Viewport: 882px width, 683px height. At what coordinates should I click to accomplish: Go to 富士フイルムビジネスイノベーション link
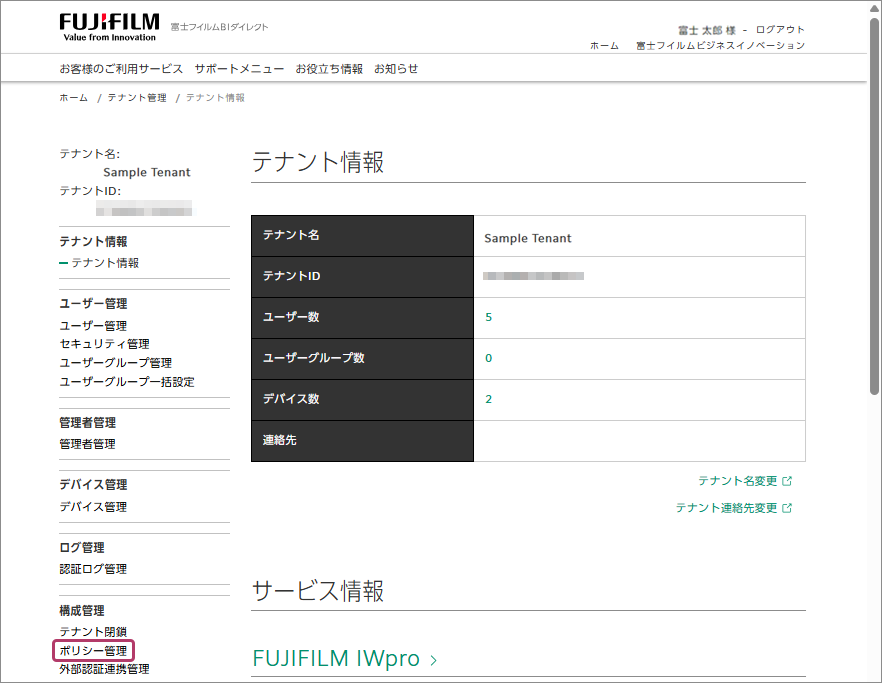[720, 45]
